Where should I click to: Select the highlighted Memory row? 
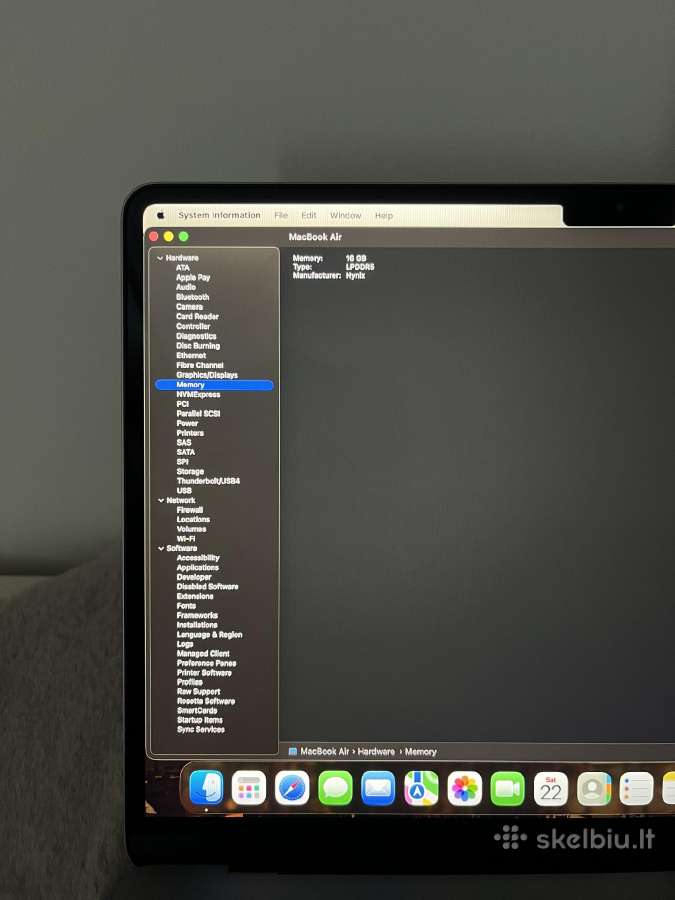214,385
